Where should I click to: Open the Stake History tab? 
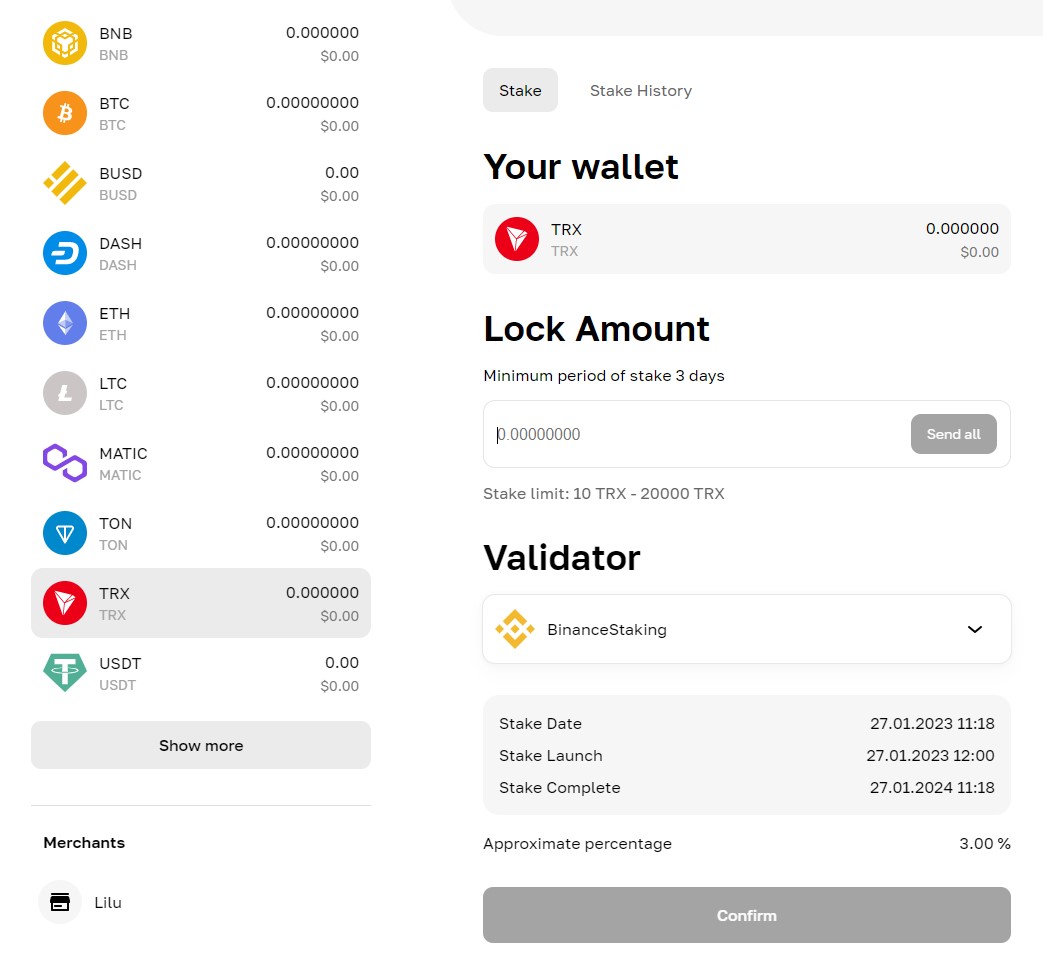[640, 90]
